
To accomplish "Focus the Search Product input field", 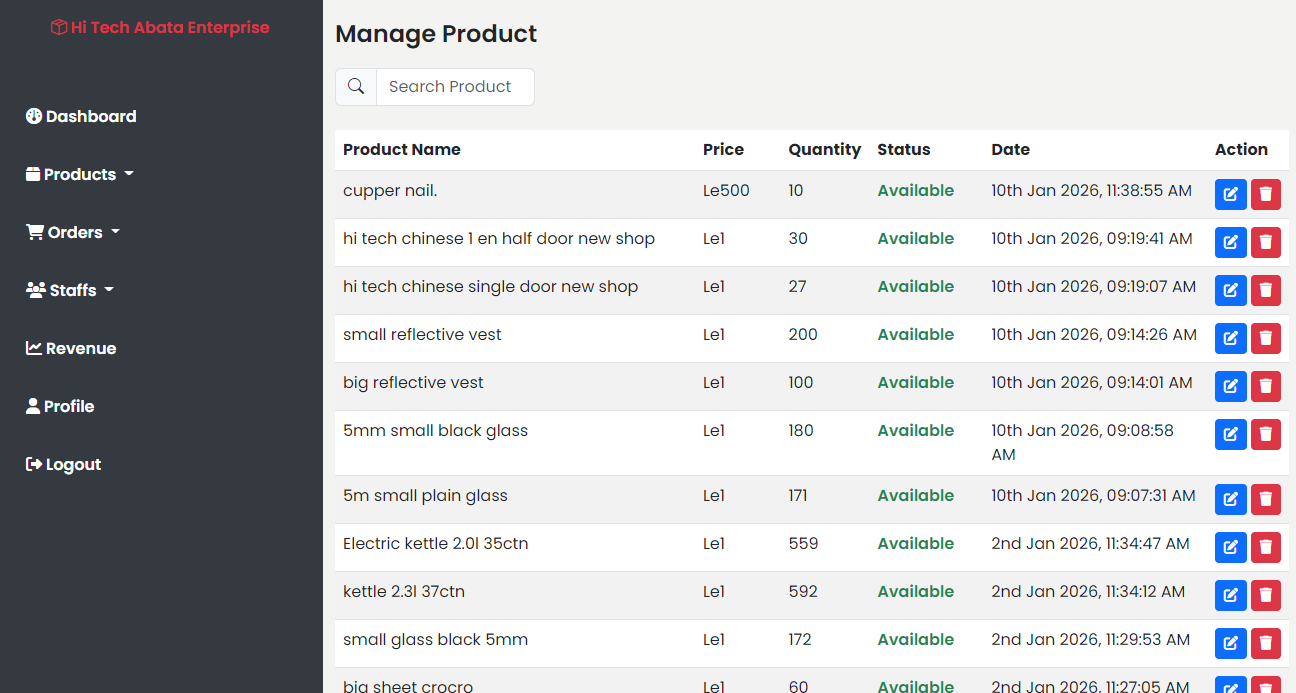I will click(x=455, y=87).
